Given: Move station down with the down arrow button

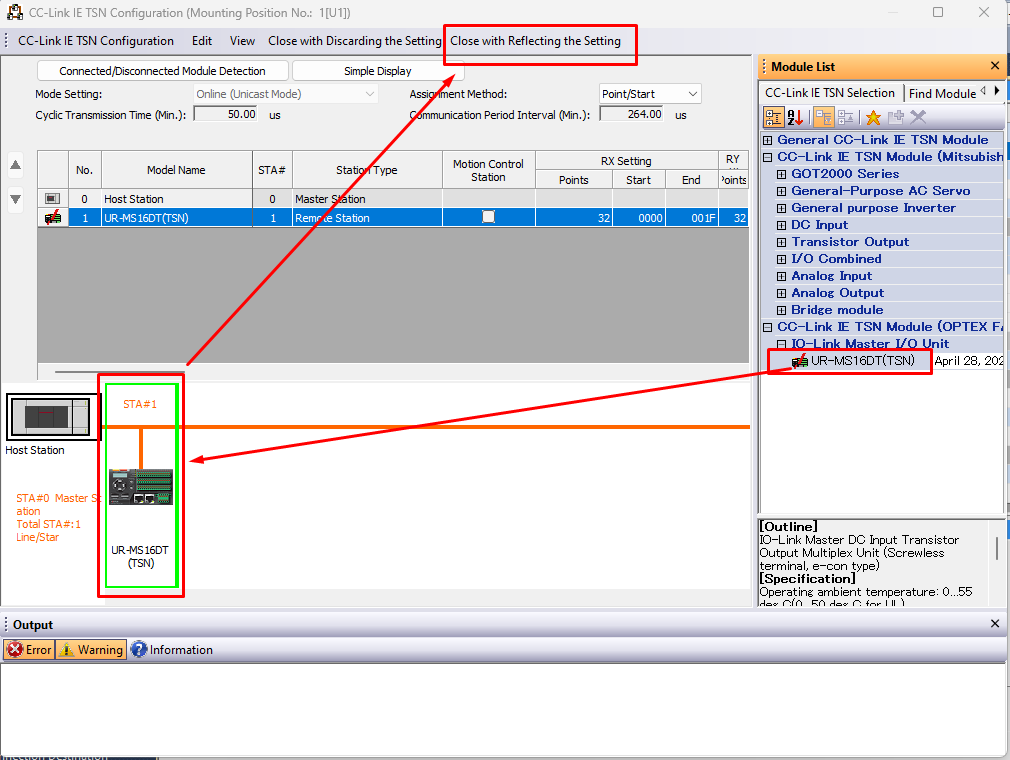Looking at the screenshot, I should point(15,199).
